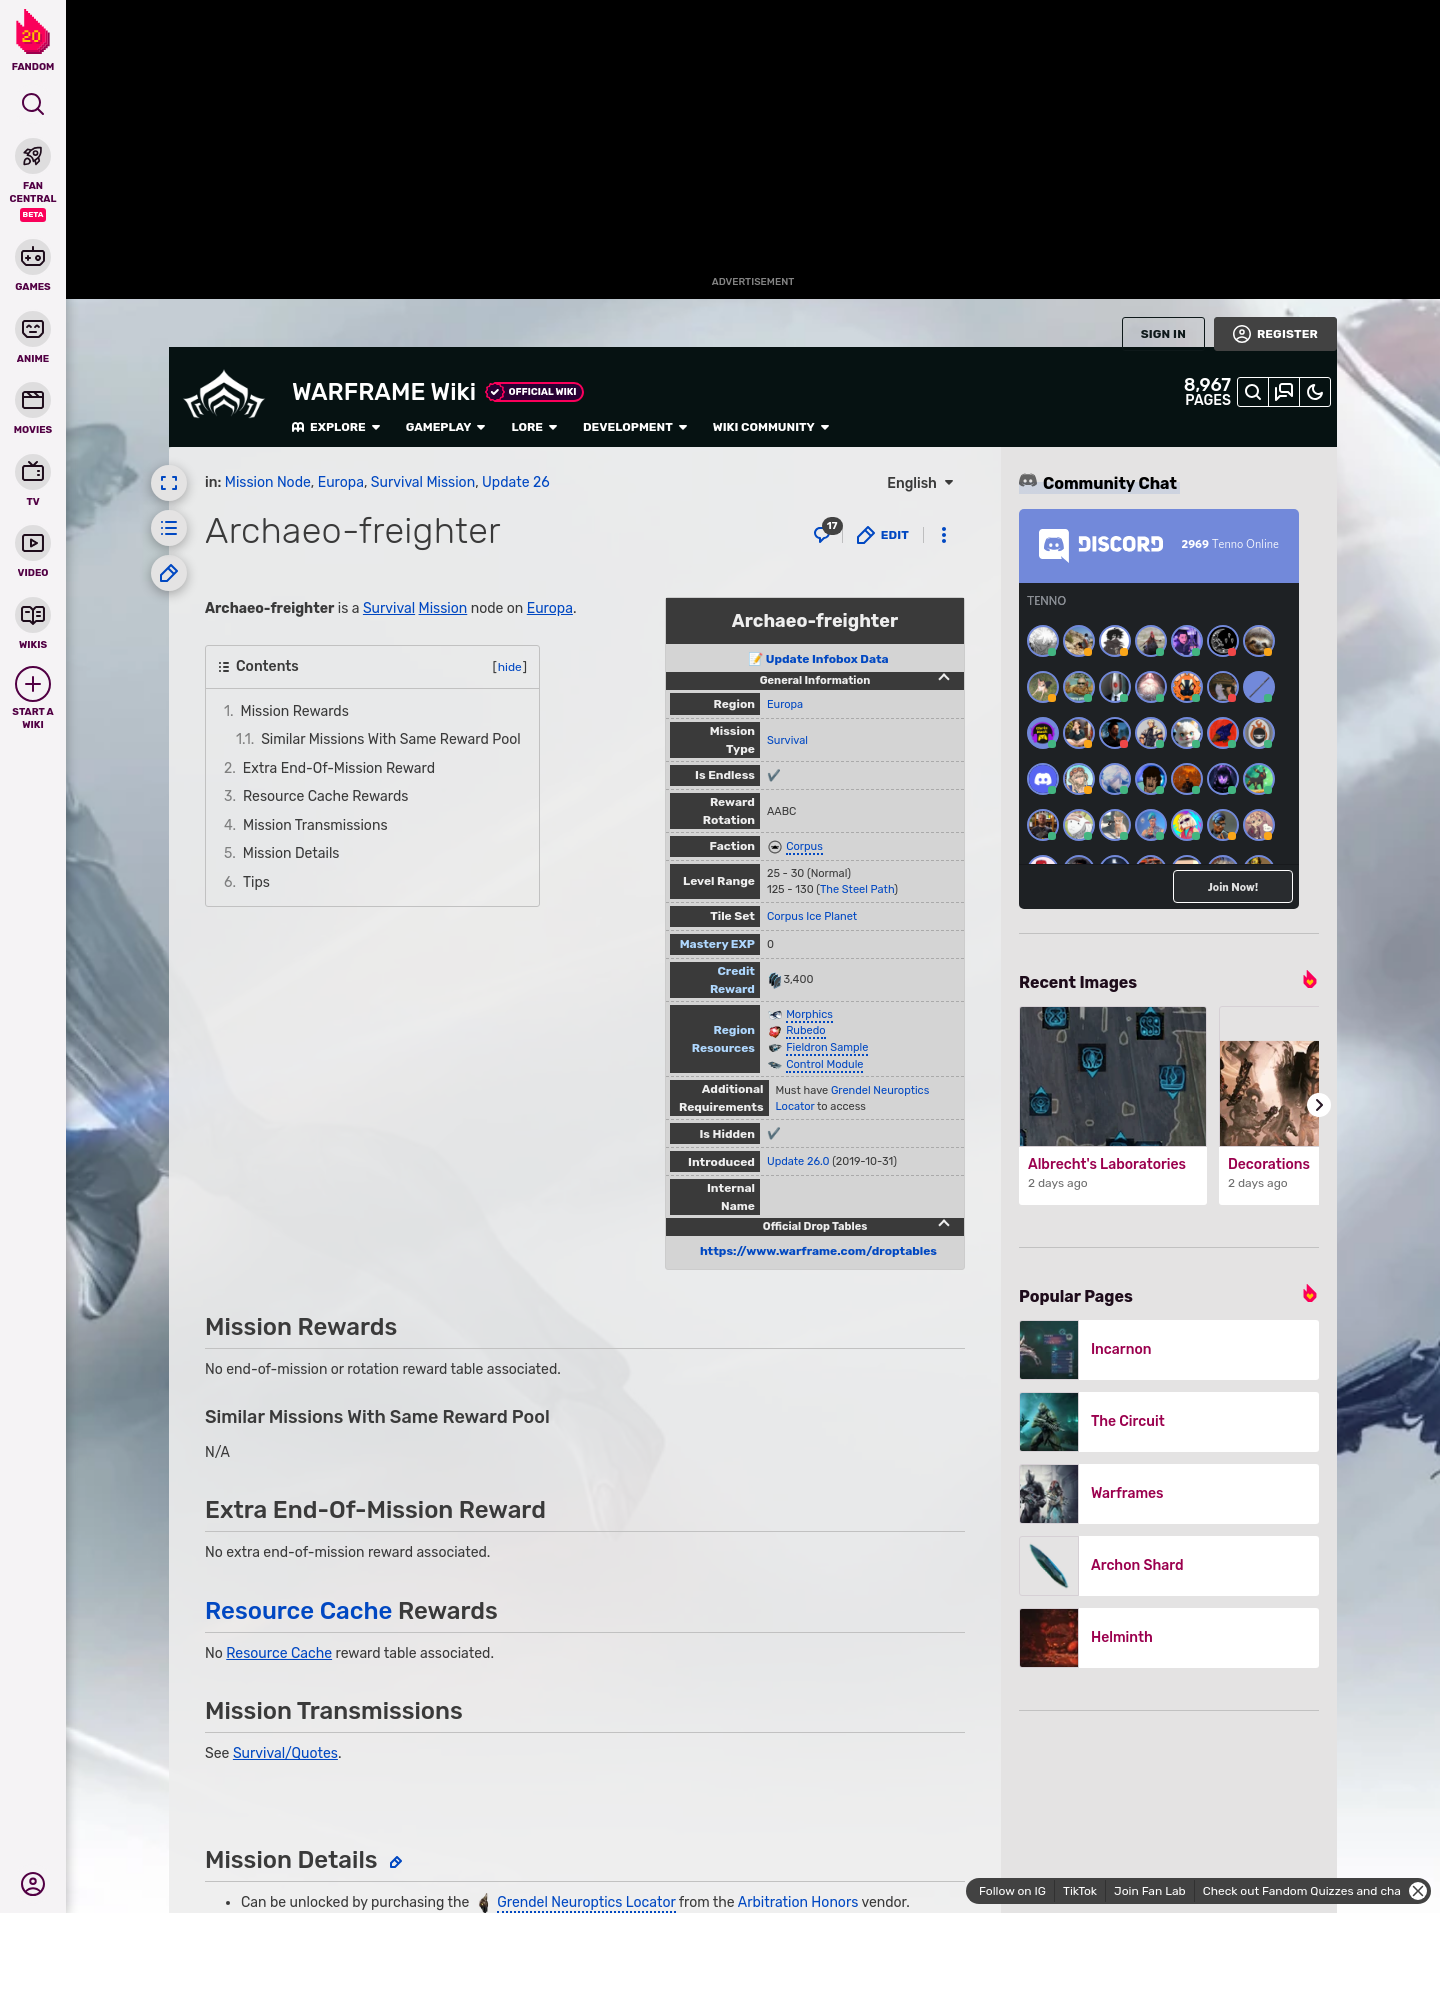Open Fan Central rocket icon

click(33, 157)
